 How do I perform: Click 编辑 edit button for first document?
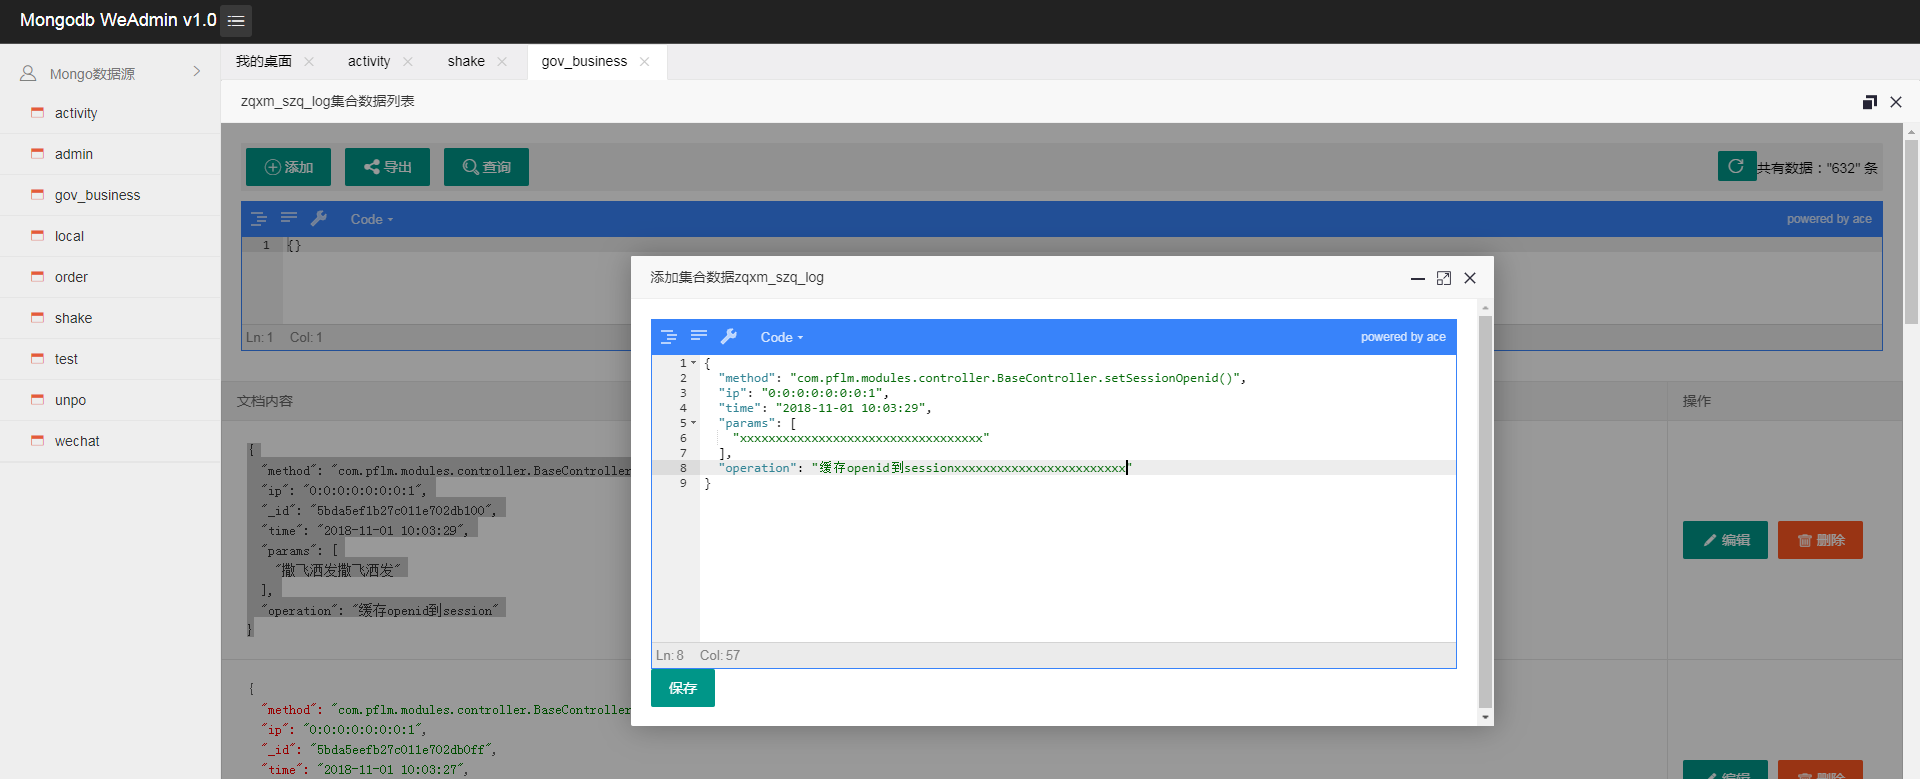click(1725, 540)
